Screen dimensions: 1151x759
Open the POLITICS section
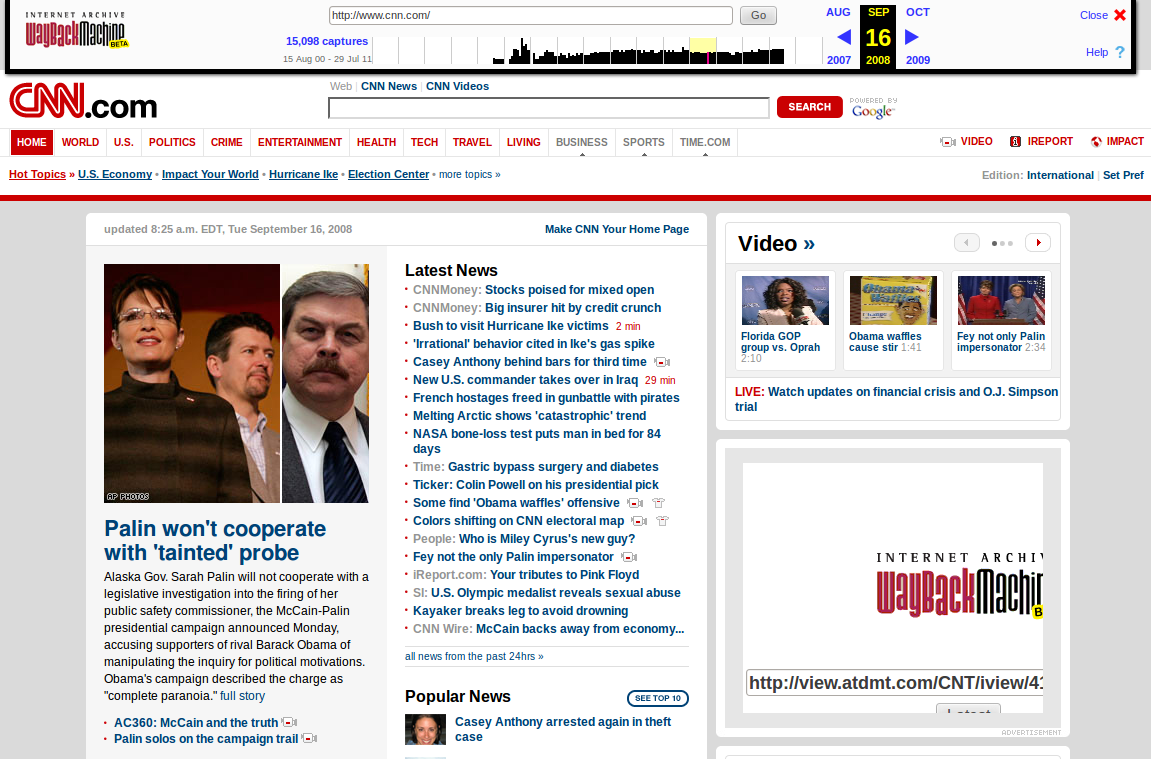coord(173,142)
